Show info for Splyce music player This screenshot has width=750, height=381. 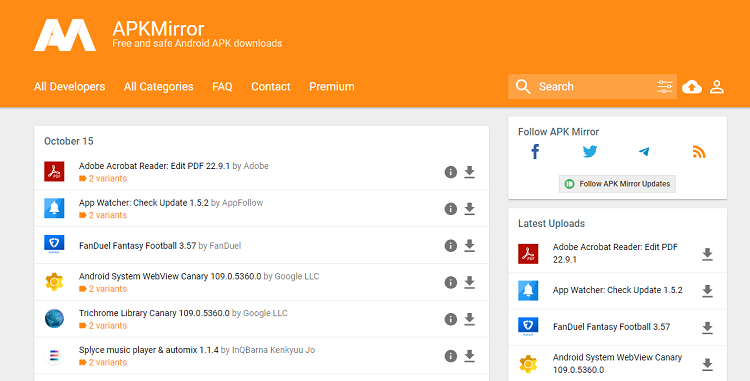point(451,356)
